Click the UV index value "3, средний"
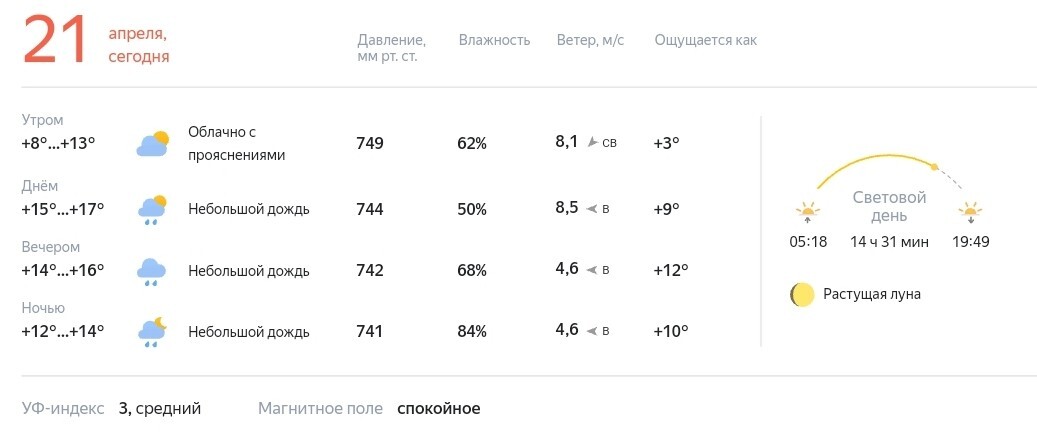 (x=159, y=409)
